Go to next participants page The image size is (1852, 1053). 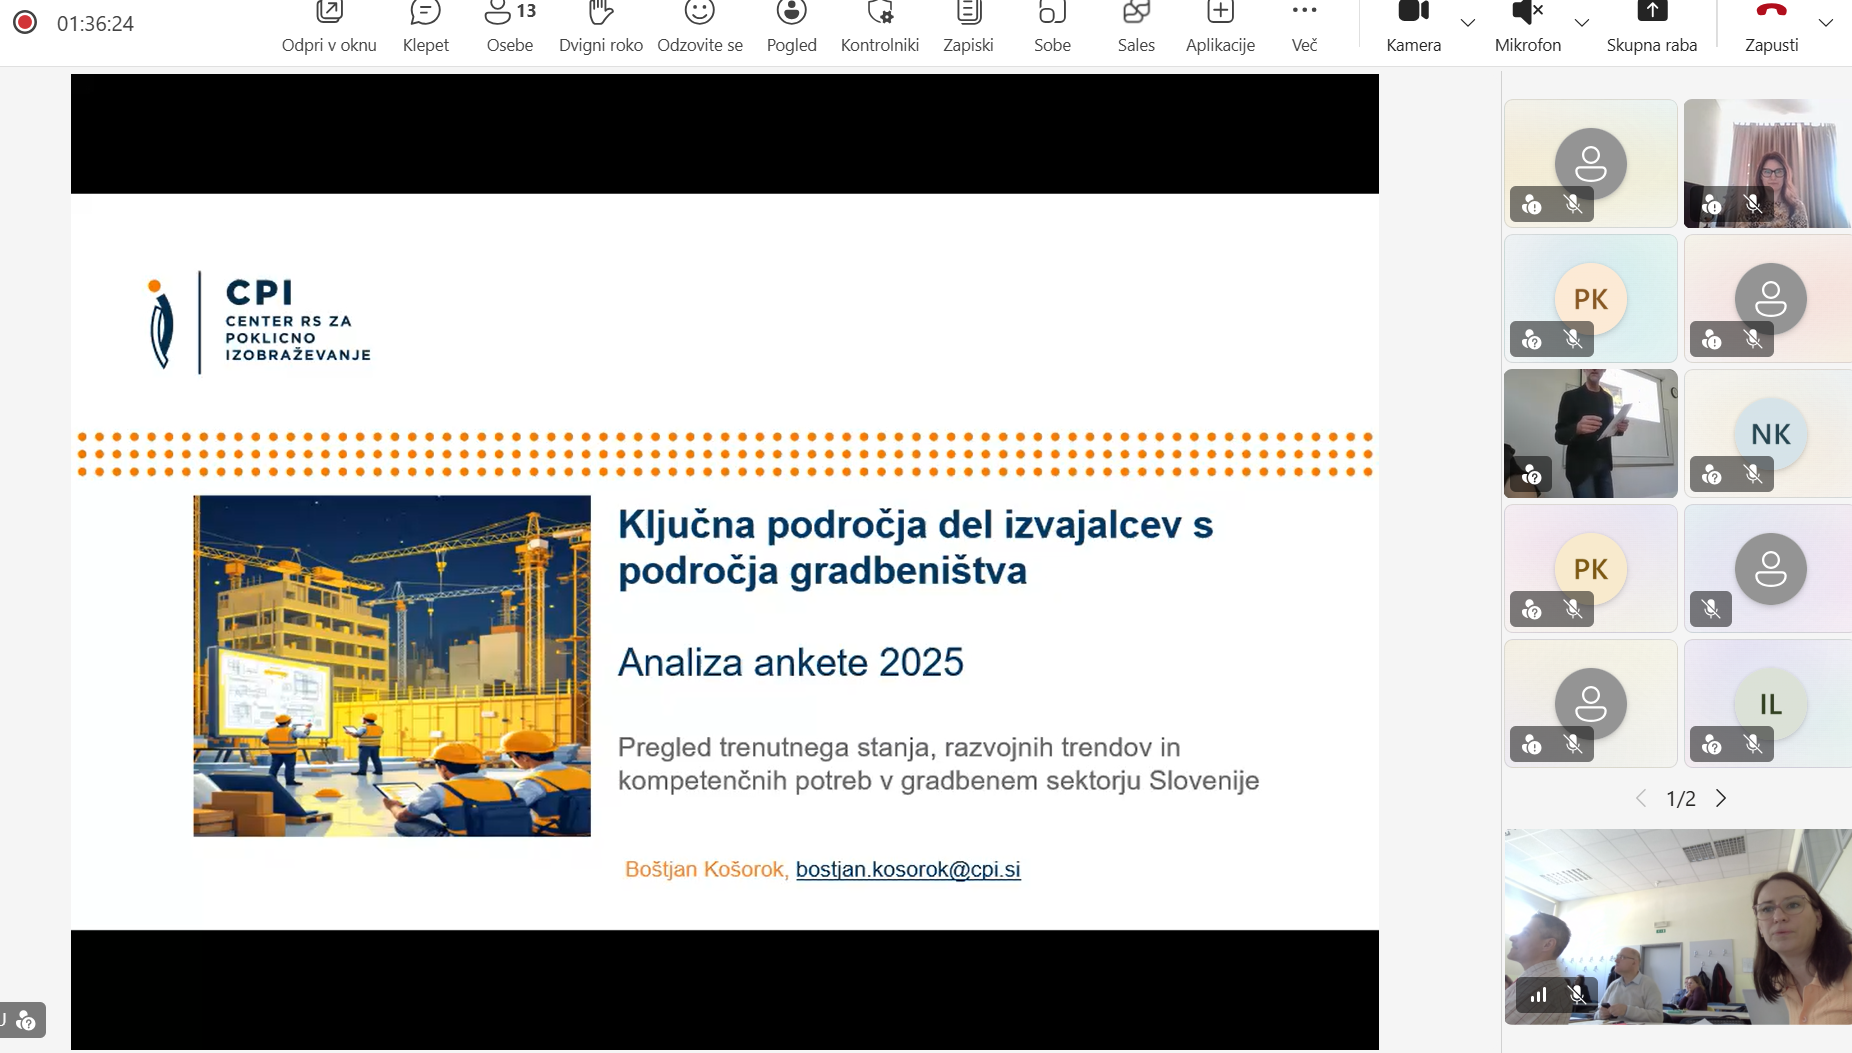click(1721, 798)
